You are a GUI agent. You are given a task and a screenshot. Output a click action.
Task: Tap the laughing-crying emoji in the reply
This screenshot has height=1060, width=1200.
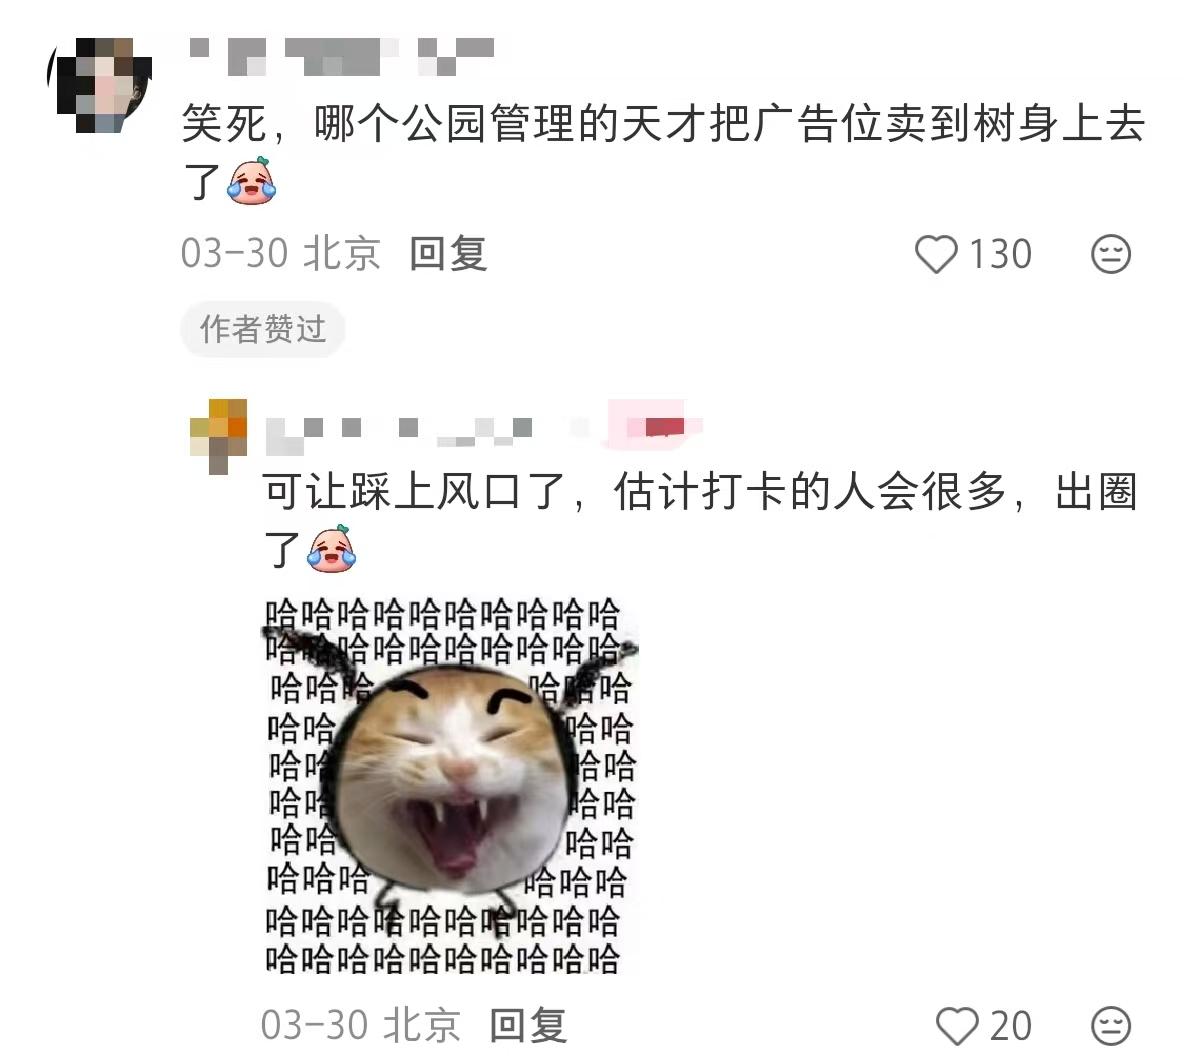click(331, 548)
